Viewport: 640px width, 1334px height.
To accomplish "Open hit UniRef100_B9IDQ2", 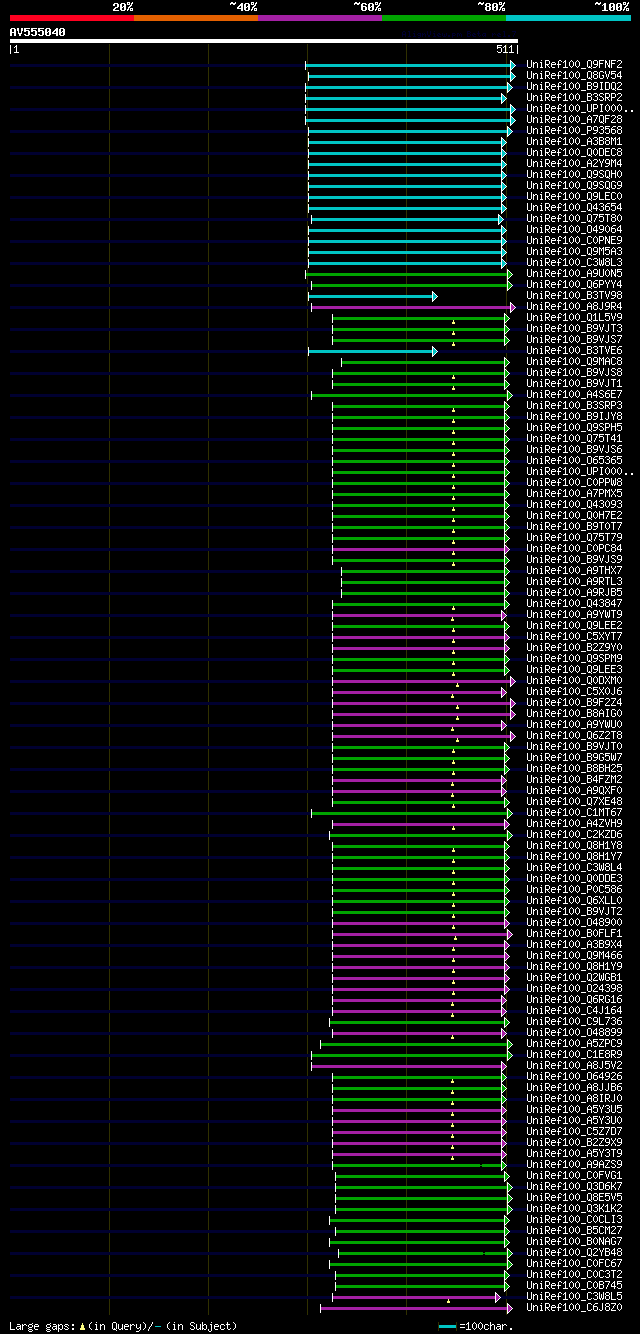I will click(575, 86).
